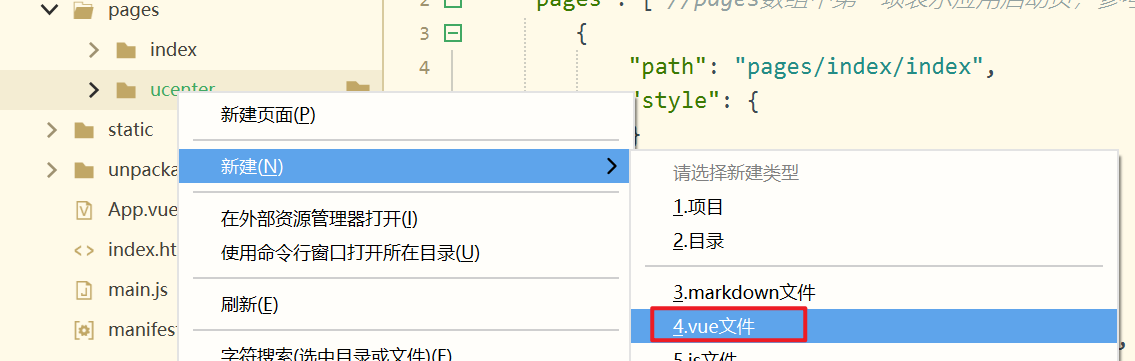The height and width of the screenshot is (361, 1135).
Task: Click the static folder icon
Action: 85,130
